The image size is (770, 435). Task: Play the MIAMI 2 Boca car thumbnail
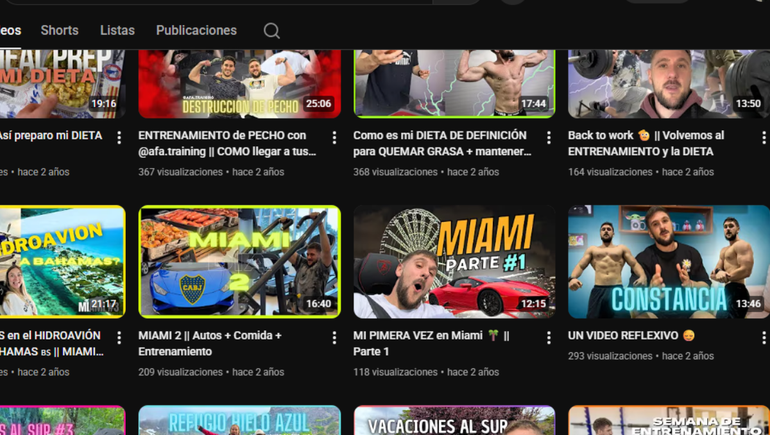tap(239, 262)
